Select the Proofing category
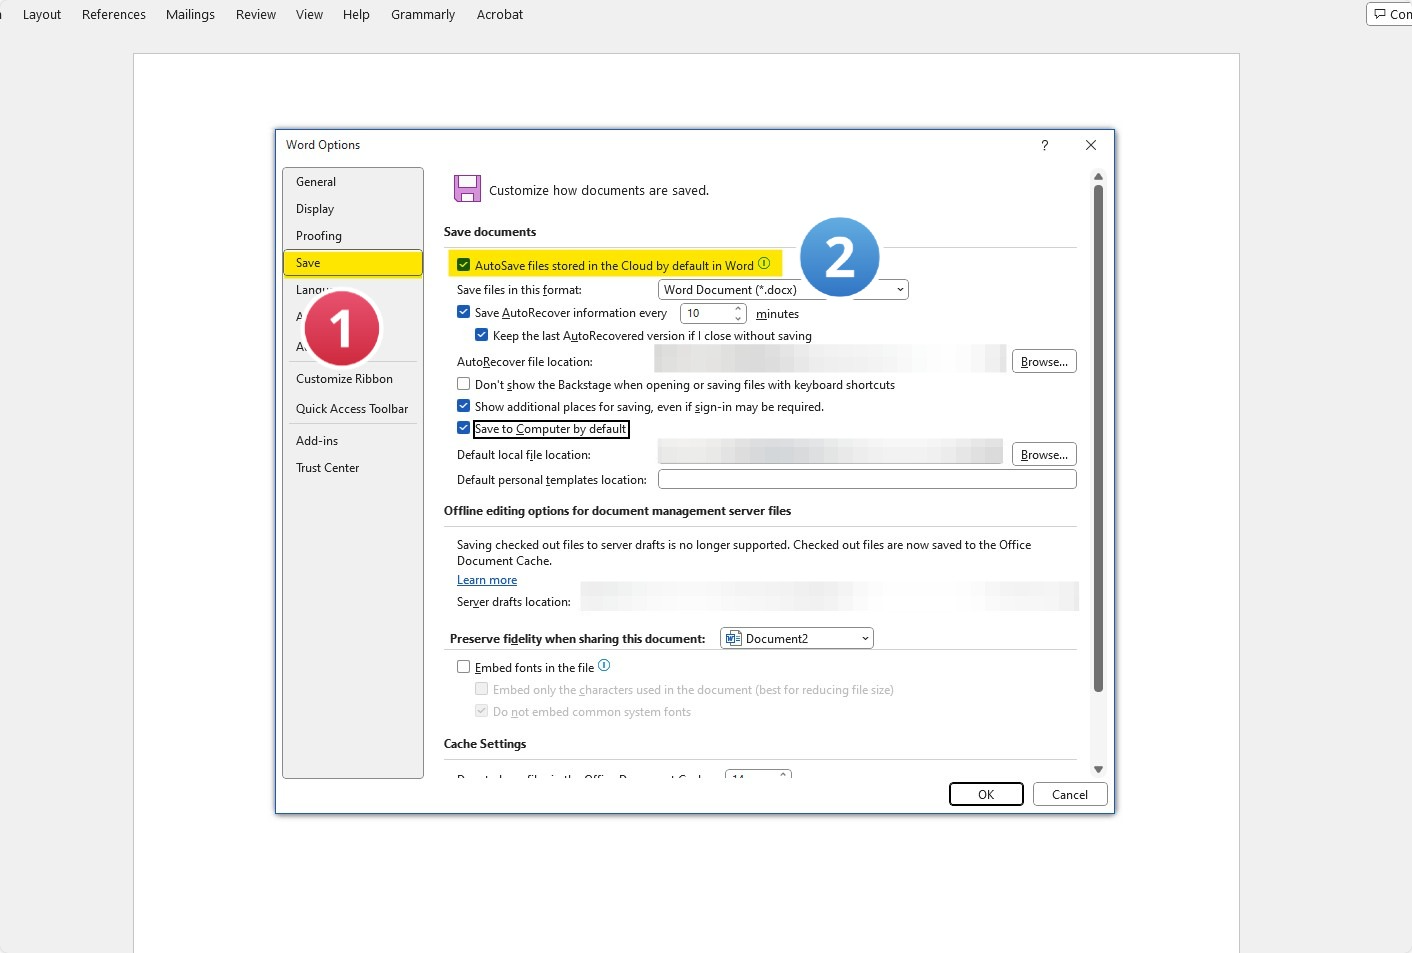 coord(353,236)
